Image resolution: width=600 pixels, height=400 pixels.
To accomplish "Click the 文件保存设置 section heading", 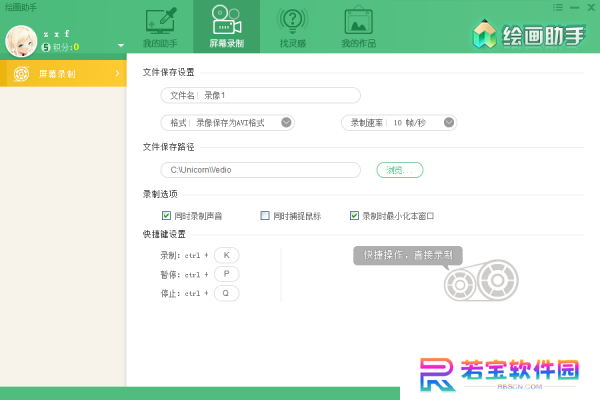I will coord(168,72).
